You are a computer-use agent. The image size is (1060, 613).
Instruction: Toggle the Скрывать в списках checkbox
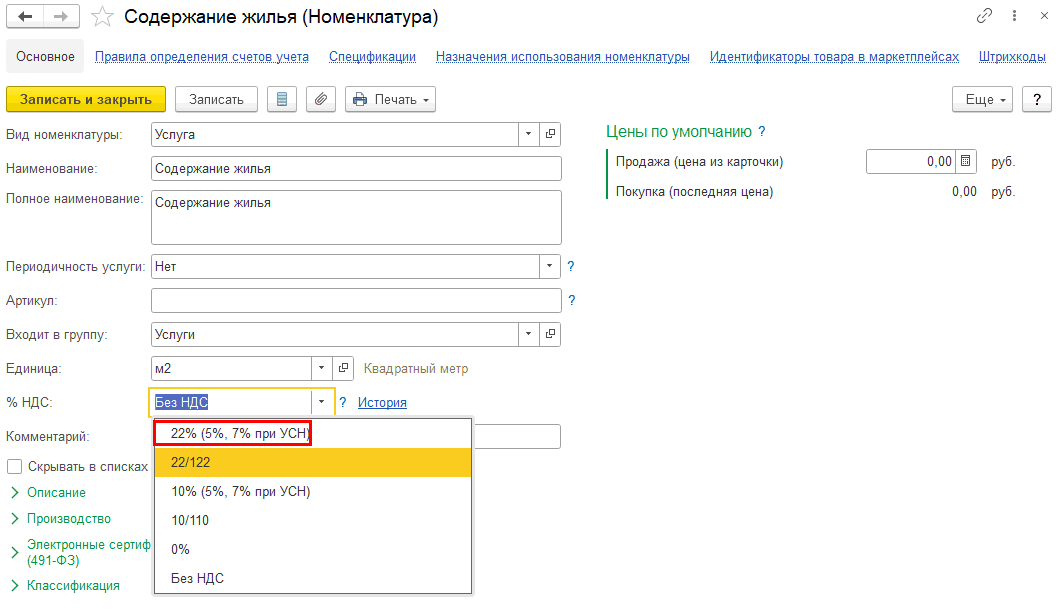(15, 466)
